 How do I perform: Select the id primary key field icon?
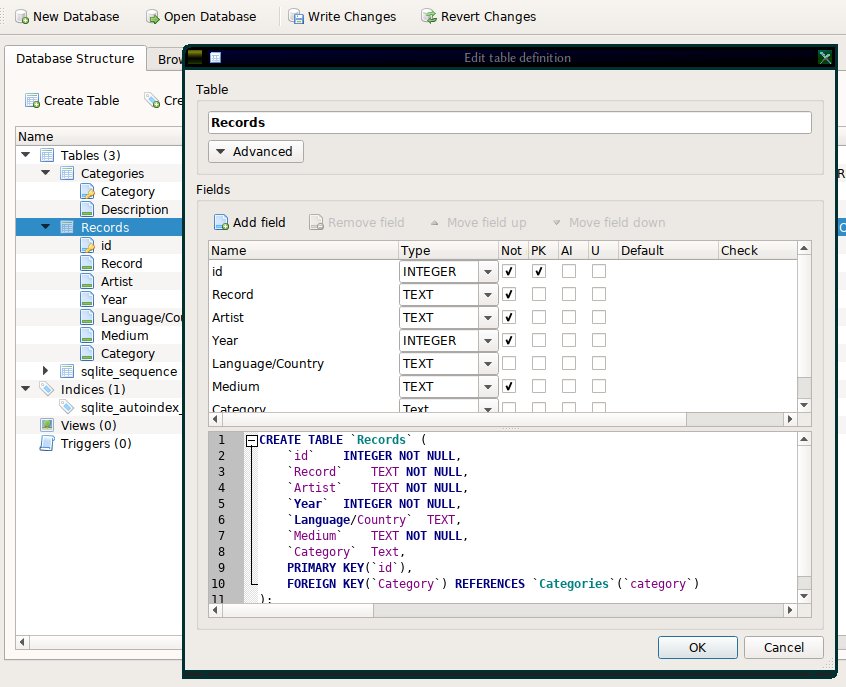pos(88,246)
